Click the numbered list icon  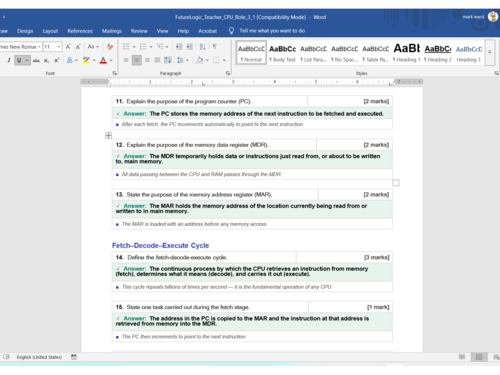click(143, 47)
